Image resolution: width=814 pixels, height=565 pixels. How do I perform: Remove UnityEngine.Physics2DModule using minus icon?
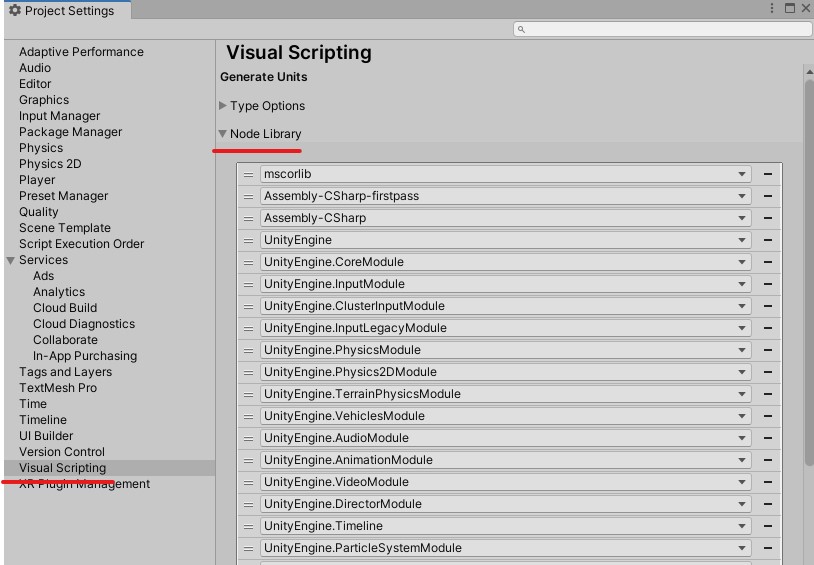point(767,372)
